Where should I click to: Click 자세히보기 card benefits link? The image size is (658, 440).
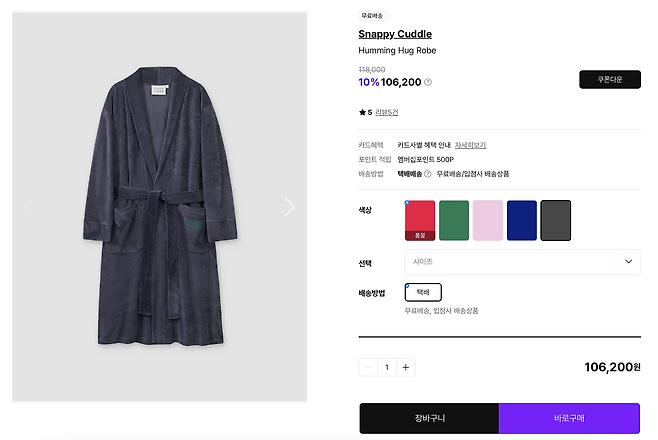pyautogui.click(x=470, y=145)
